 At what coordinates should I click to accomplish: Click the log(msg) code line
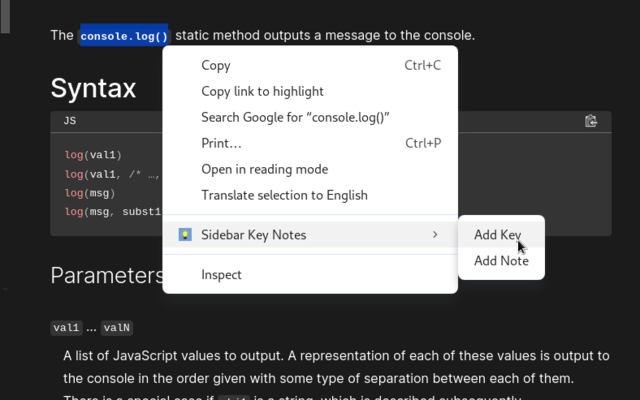pos(90,193)
